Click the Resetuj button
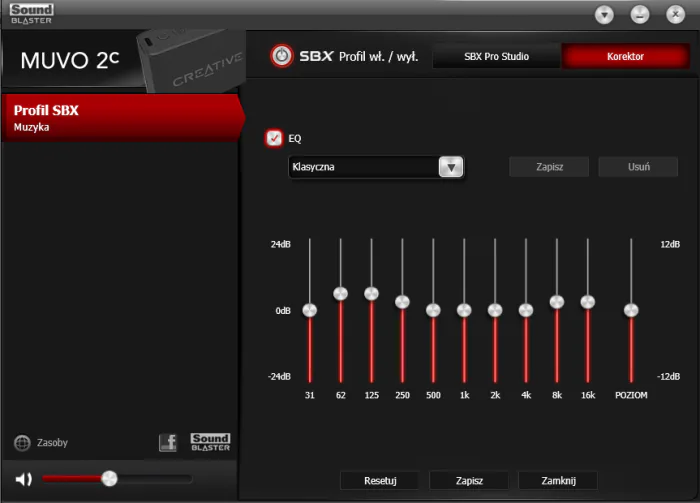Viewport: 700px width, 503px height. click(x=380, y=481)
